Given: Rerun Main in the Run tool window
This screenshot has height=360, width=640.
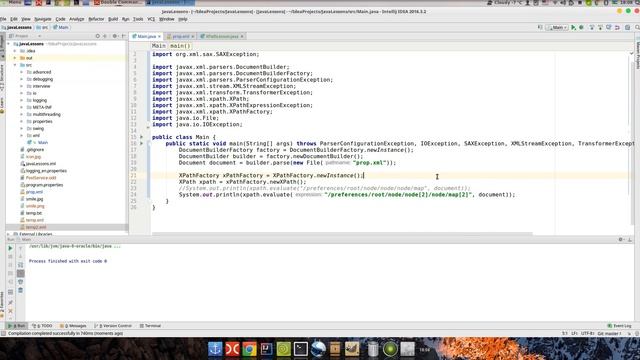Looking at the screenshot, I should [11, 248].
